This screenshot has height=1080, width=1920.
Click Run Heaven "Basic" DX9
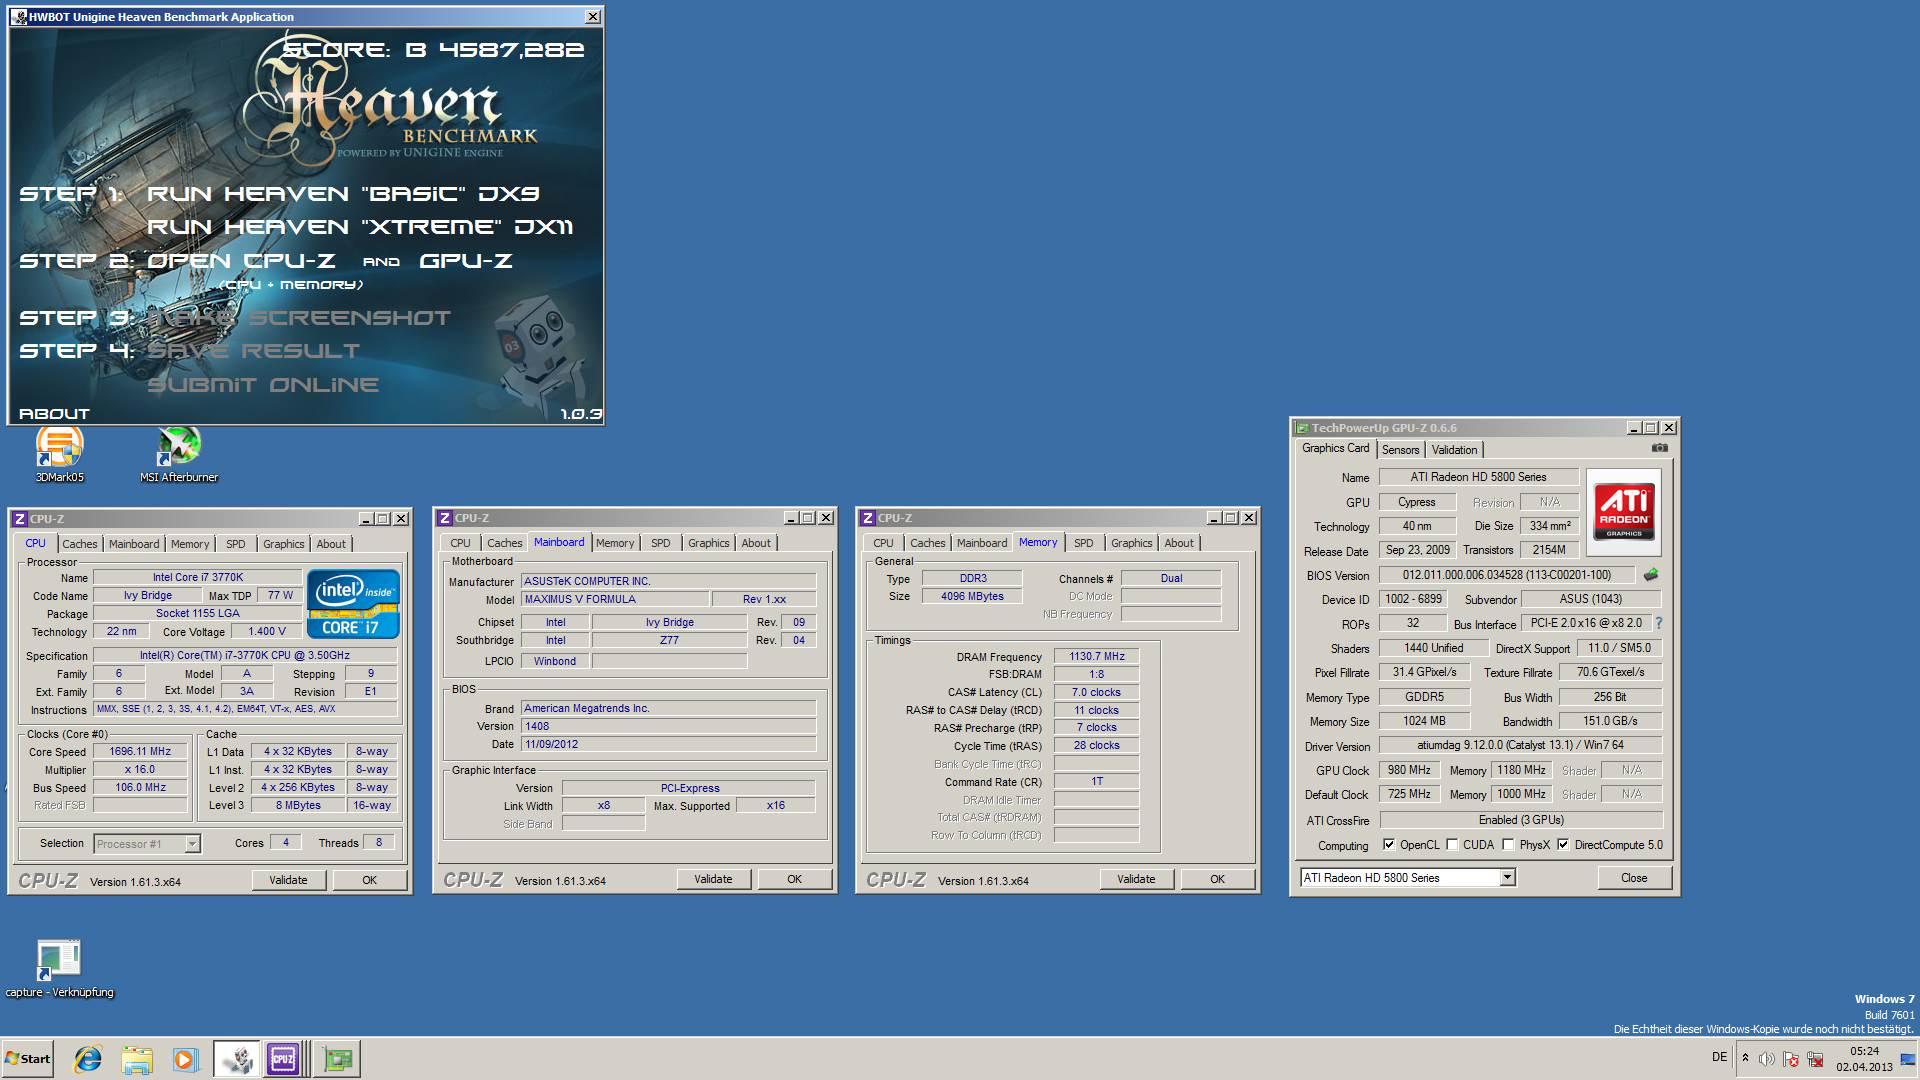(343, 194)
